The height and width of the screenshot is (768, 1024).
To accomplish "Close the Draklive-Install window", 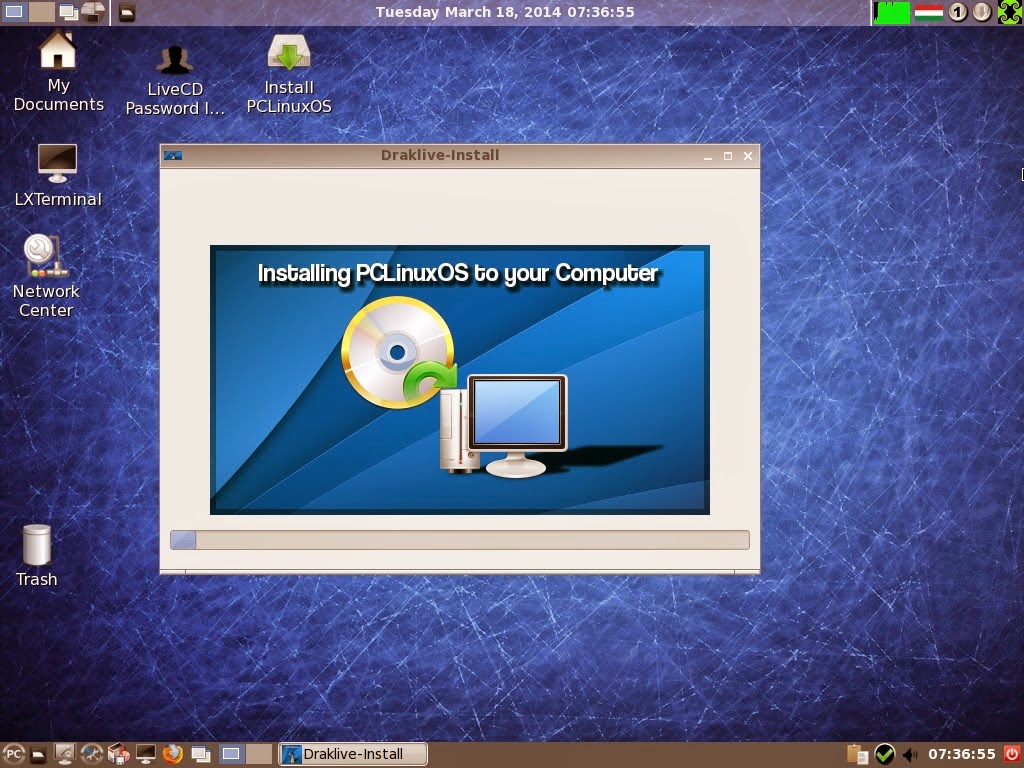I will [x=748, y=156].
